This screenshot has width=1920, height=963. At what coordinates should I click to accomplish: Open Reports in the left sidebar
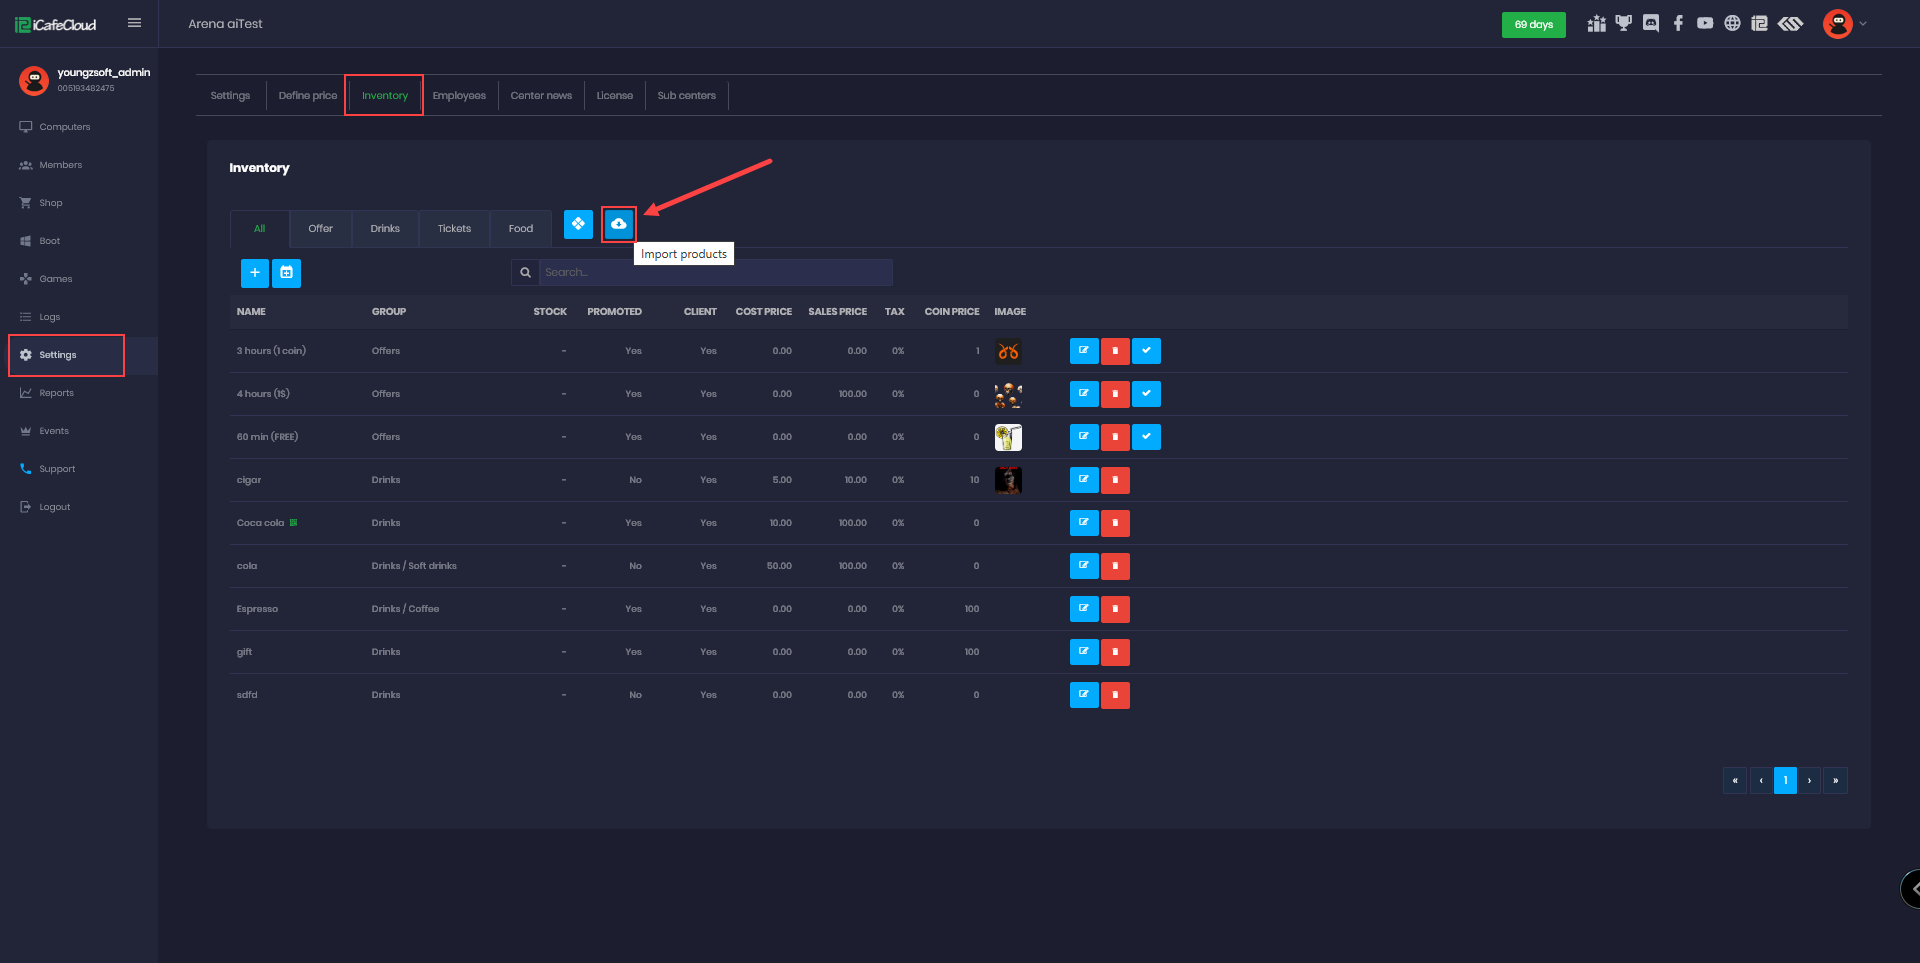click(56, 393)
